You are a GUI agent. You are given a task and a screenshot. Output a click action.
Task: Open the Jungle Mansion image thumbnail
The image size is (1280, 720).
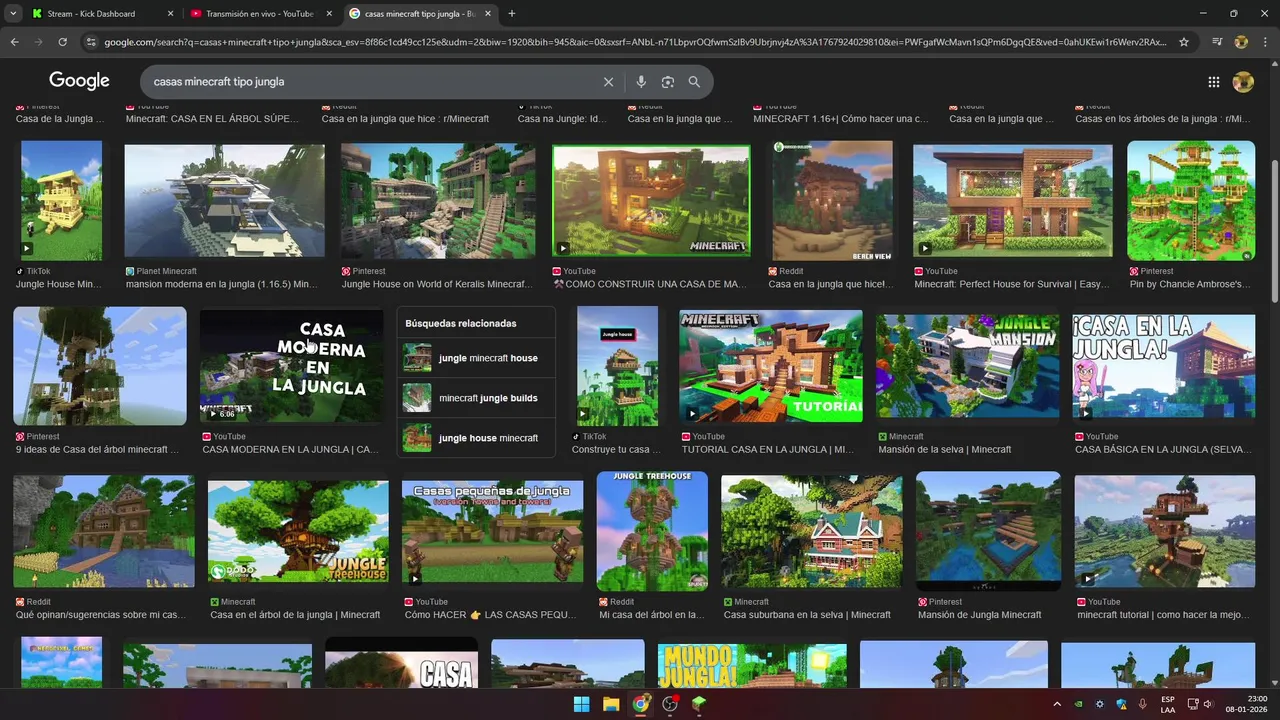(x=968, y=366)
